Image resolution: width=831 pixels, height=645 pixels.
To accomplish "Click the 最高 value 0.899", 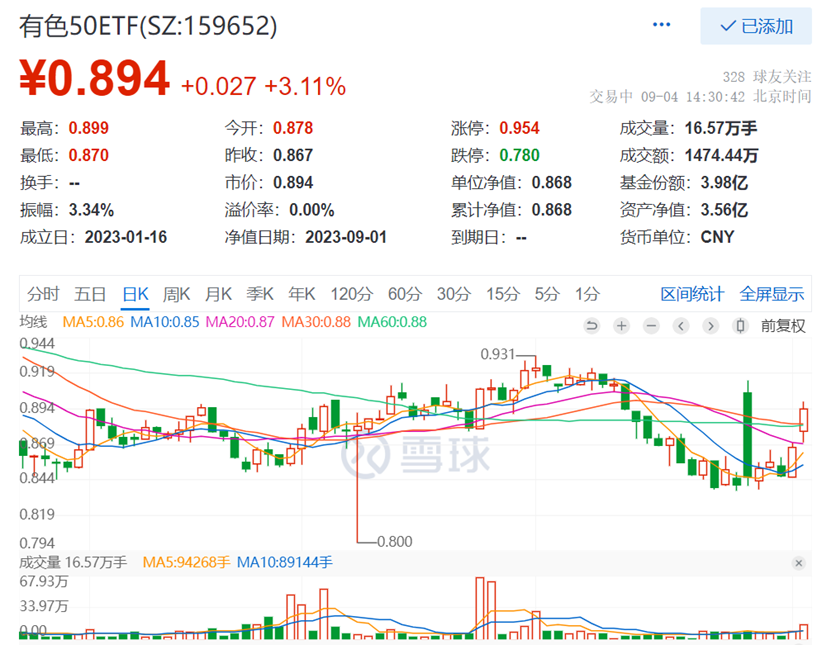I will 89,128.
